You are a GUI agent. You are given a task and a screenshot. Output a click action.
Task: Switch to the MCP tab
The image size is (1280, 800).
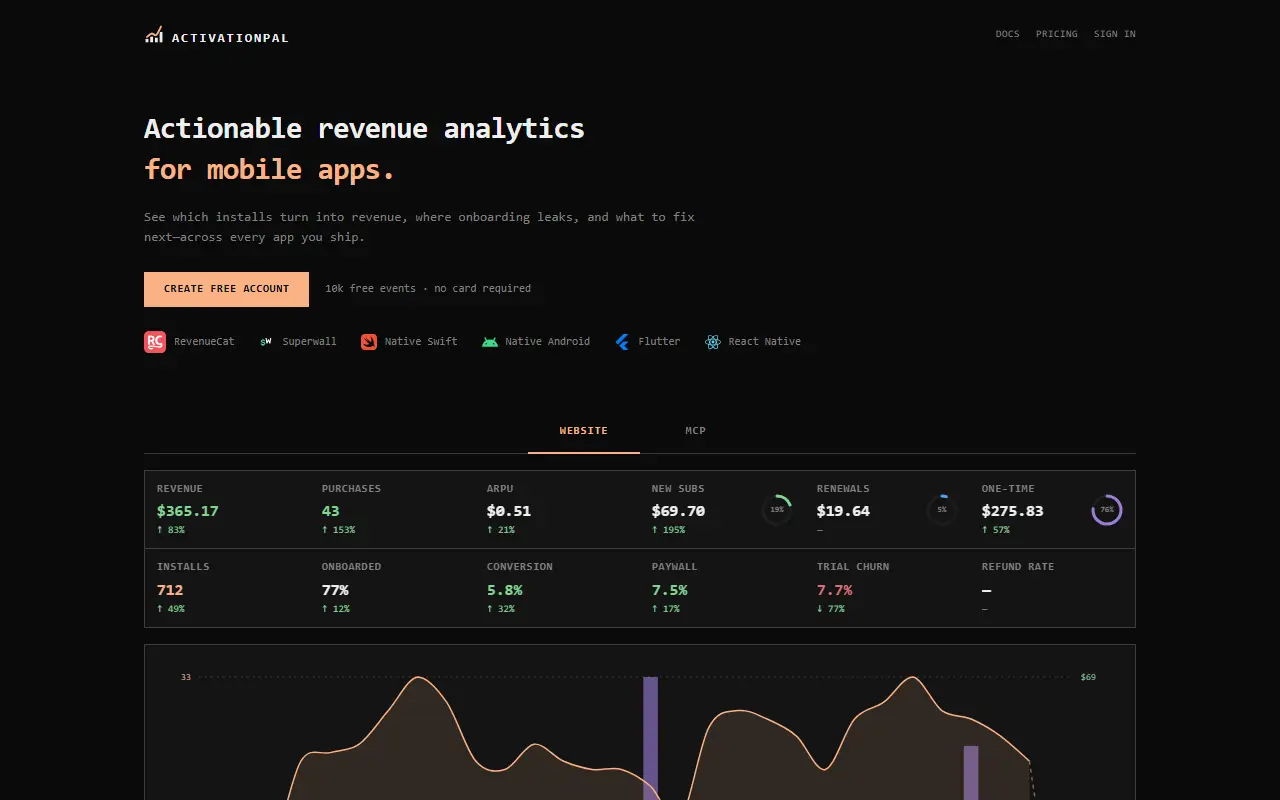pyautogui.click(x=696, y=431)
